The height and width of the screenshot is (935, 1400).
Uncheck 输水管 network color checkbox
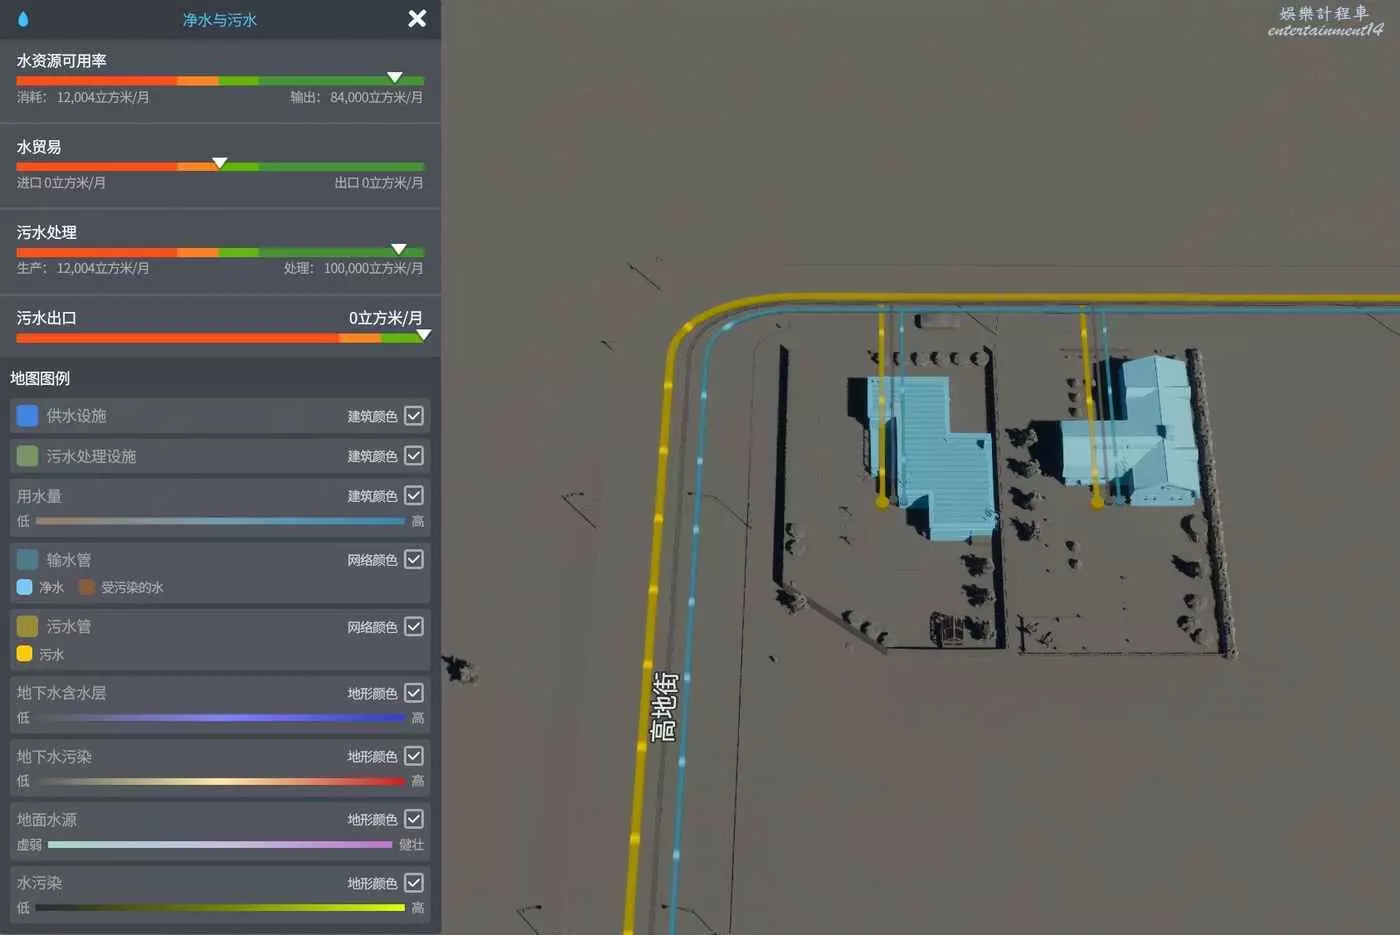click(414, 560)
